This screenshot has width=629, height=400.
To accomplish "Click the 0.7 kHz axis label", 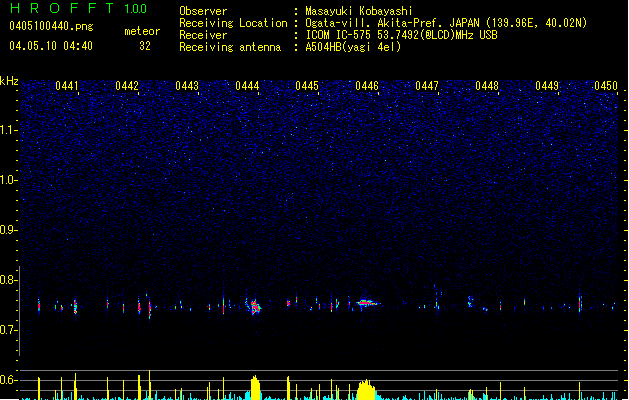I will coord(9,330).
